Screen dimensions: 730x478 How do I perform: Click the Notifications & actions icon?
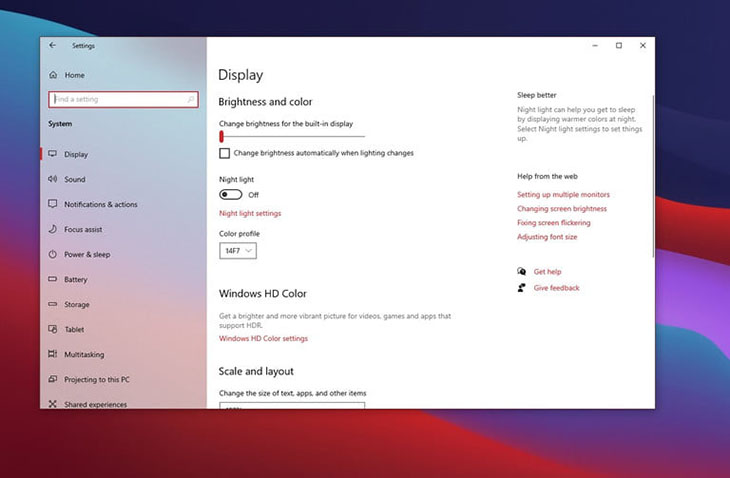[53, 204]
